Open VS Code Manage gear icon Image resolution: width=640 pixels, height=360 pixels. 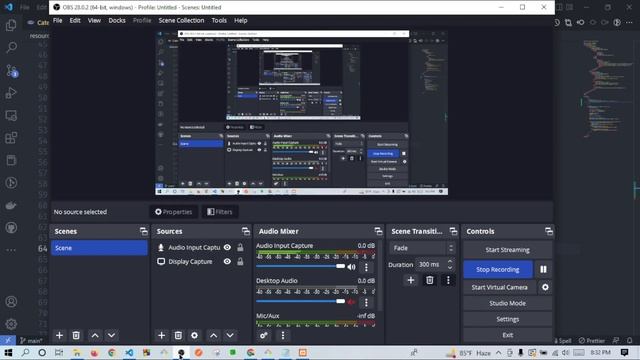[11, 324]
